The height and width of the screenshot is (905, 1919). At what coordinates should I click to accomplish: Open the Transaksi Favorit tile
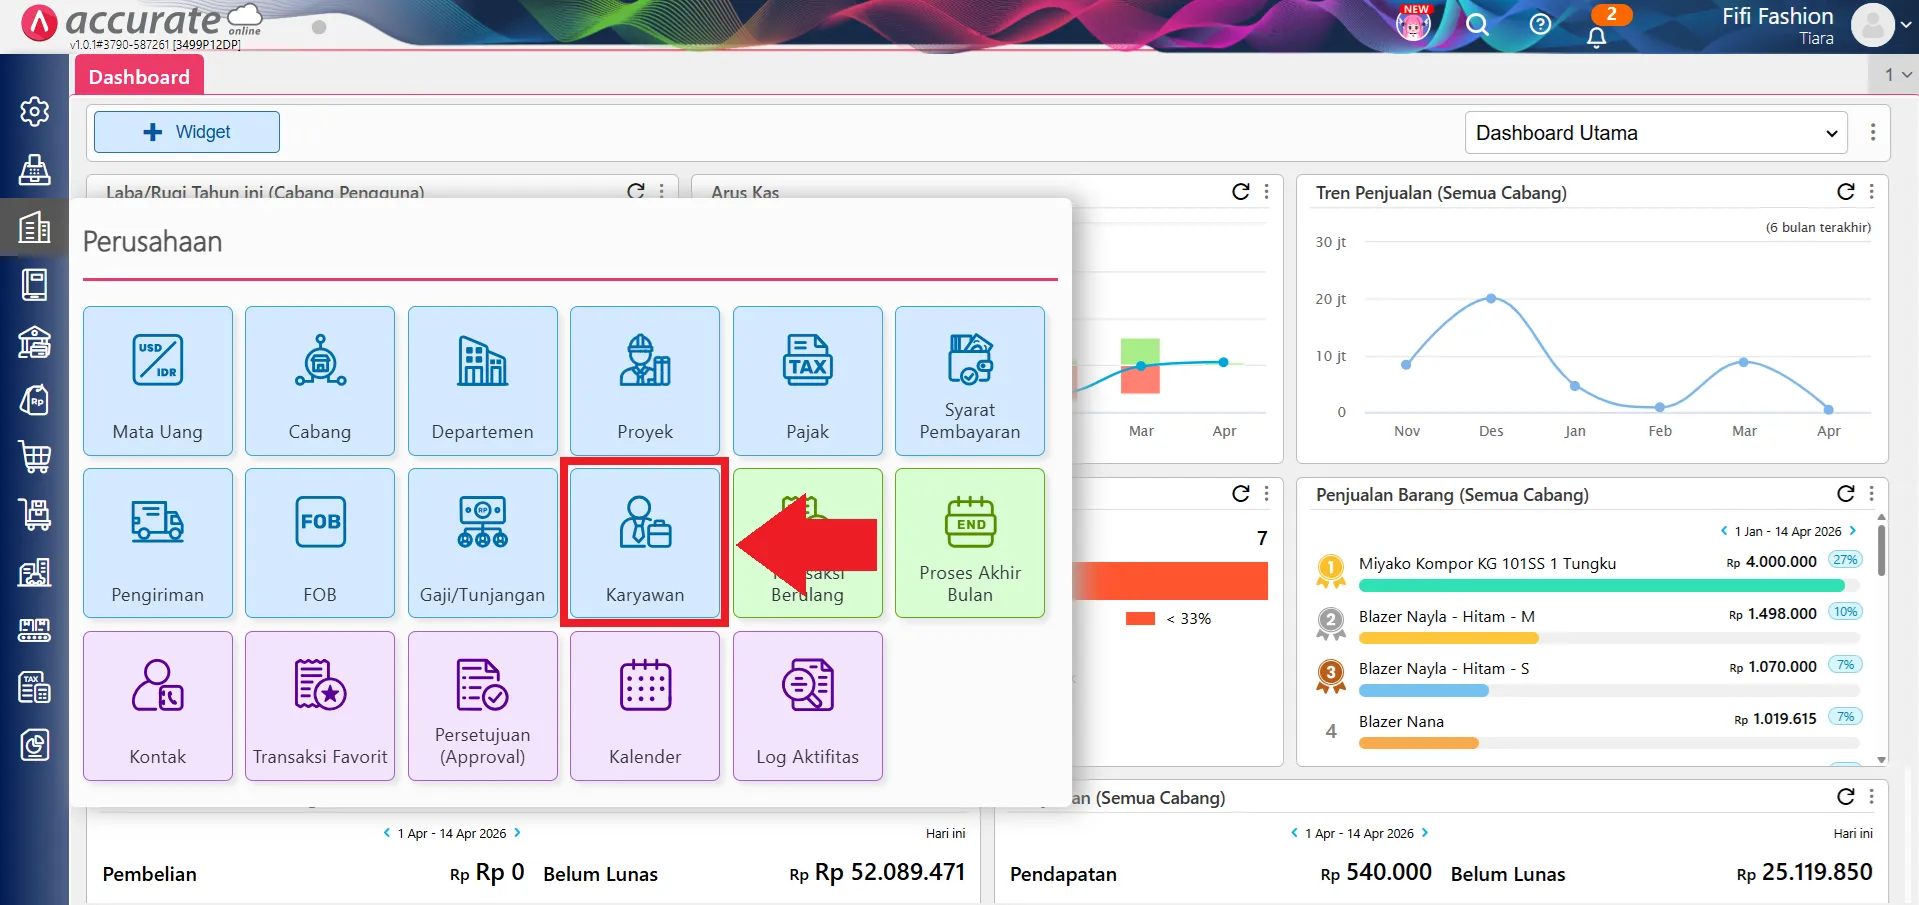pos(320,706)
